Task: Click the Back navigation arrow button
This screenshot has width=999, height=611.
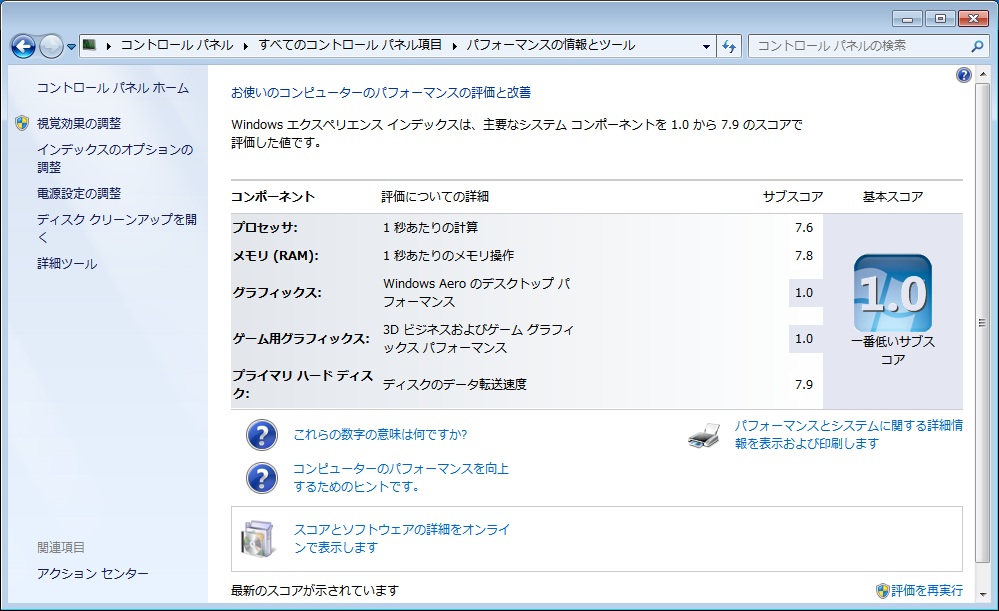Action: click(x=24, y=46)
